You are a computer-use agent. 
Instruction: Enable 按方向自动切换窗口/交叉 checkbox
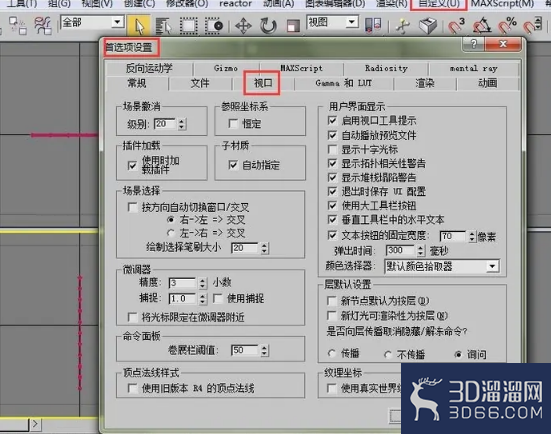[x=132, y=207]
